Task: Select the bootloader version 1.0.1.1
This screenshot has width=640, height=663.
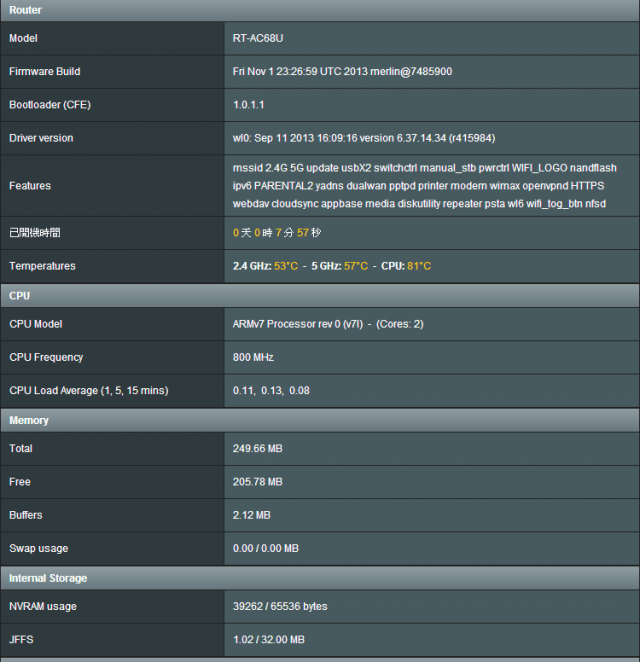Action: pyautogui.click(x=249, y=105)
